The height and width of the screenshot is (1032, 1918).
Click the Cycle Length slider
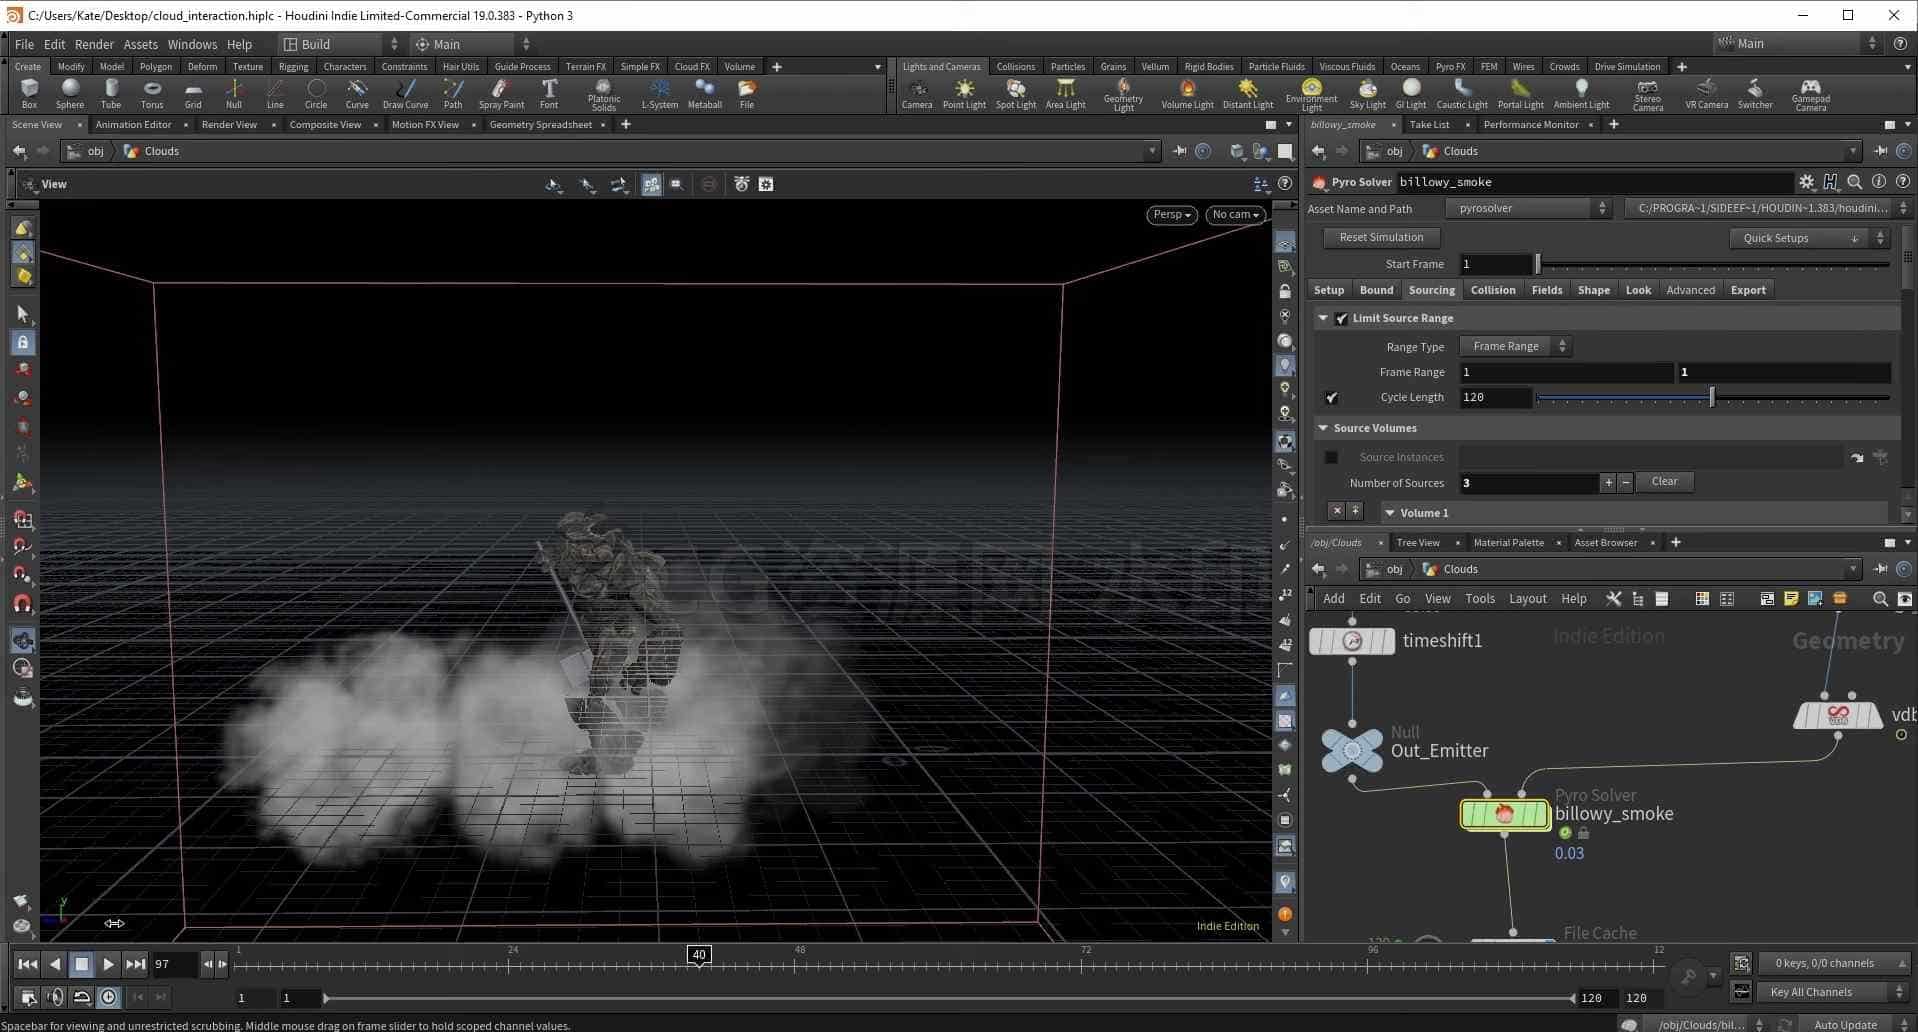[x=1712, y=397]
